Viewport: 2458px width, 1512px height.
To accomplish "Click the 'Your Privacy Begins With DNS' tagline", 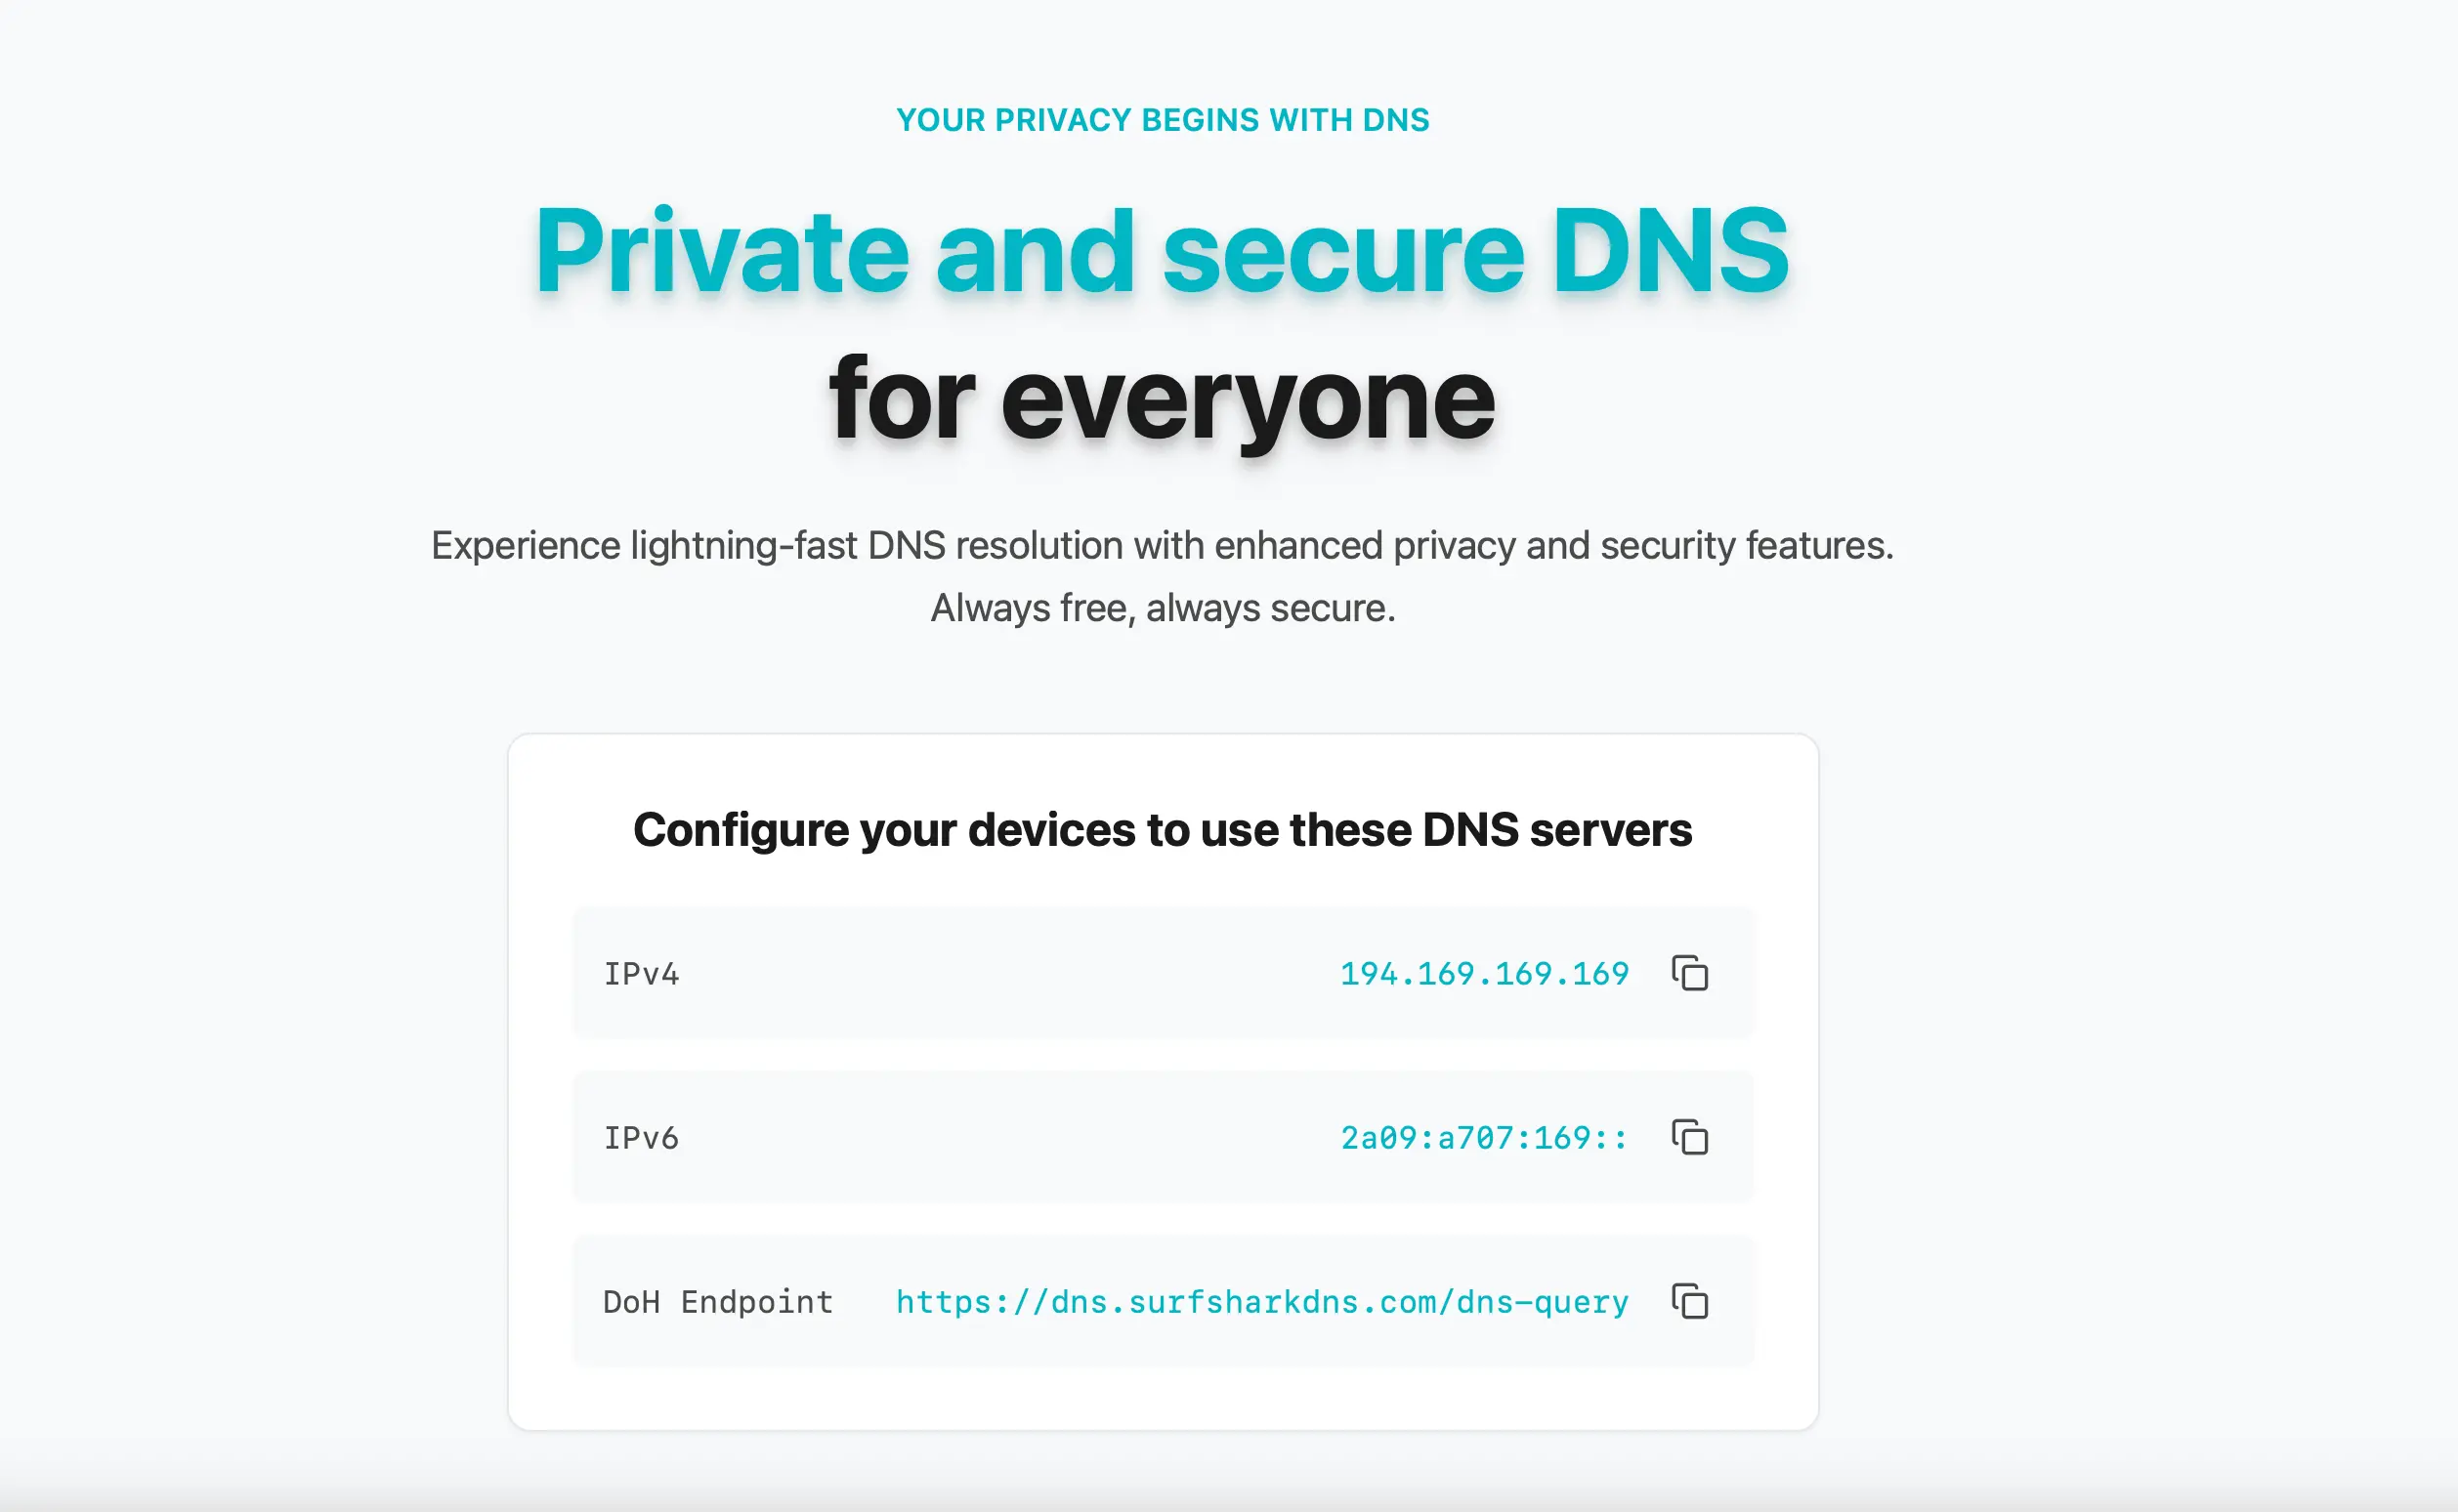I will 1162,120.
